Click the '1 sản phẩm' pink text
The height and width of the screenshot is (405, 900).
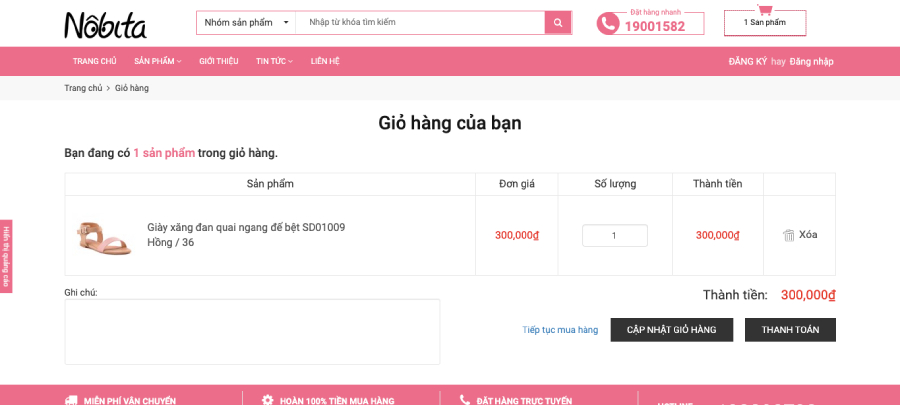pos(164,153)
